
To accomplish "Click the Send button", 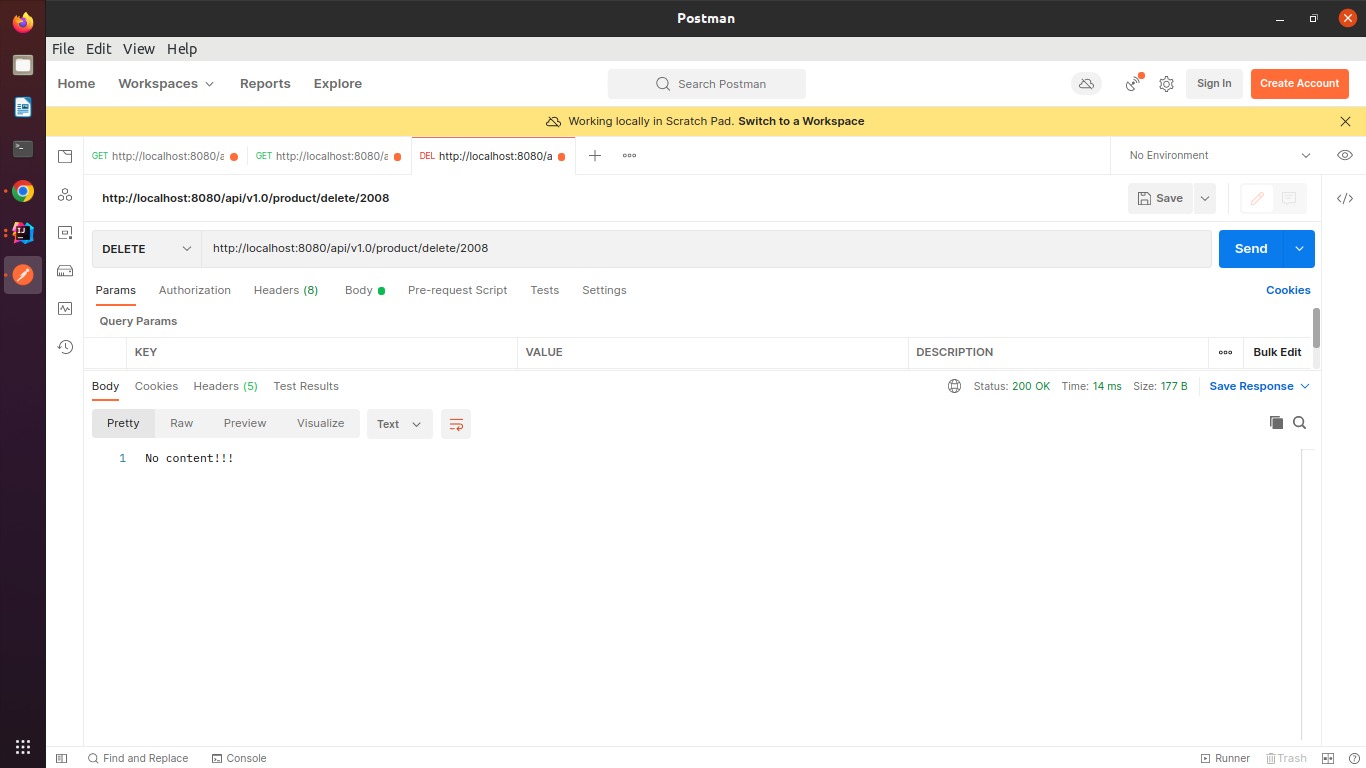I will (1251, 249).
